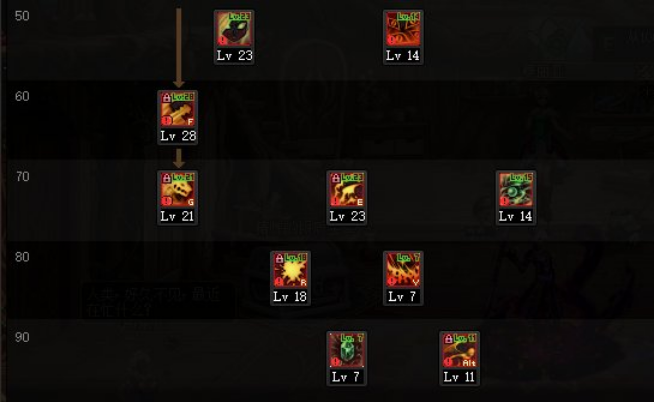Viewport: 654px width, 402px height.
Task: Click the dark hooded Lv 23 skill in row 50
Action: point(234,37)
